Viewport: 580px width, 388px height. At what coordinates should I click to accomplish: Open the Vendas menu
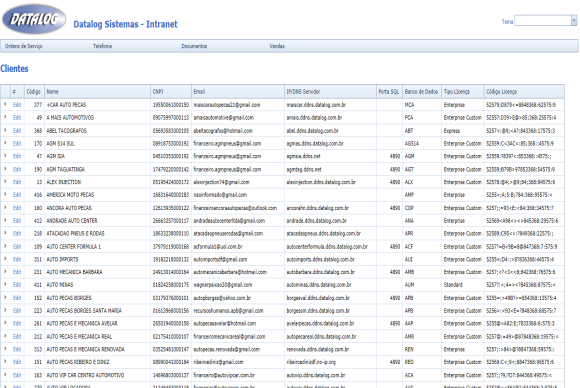(277, 46)
